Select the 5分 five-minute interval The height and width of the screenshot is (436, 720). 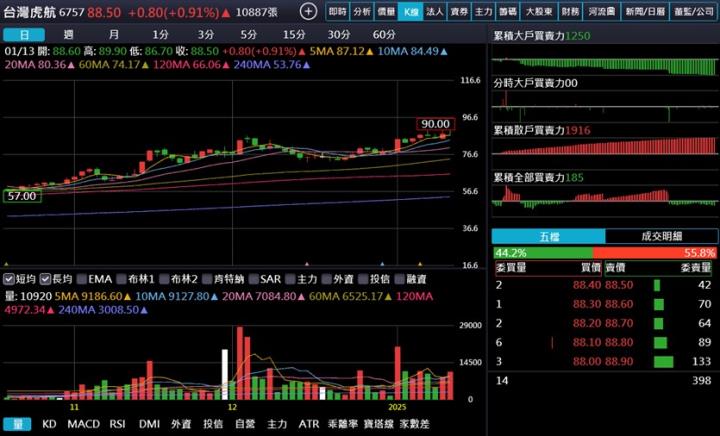coord(248,35)
